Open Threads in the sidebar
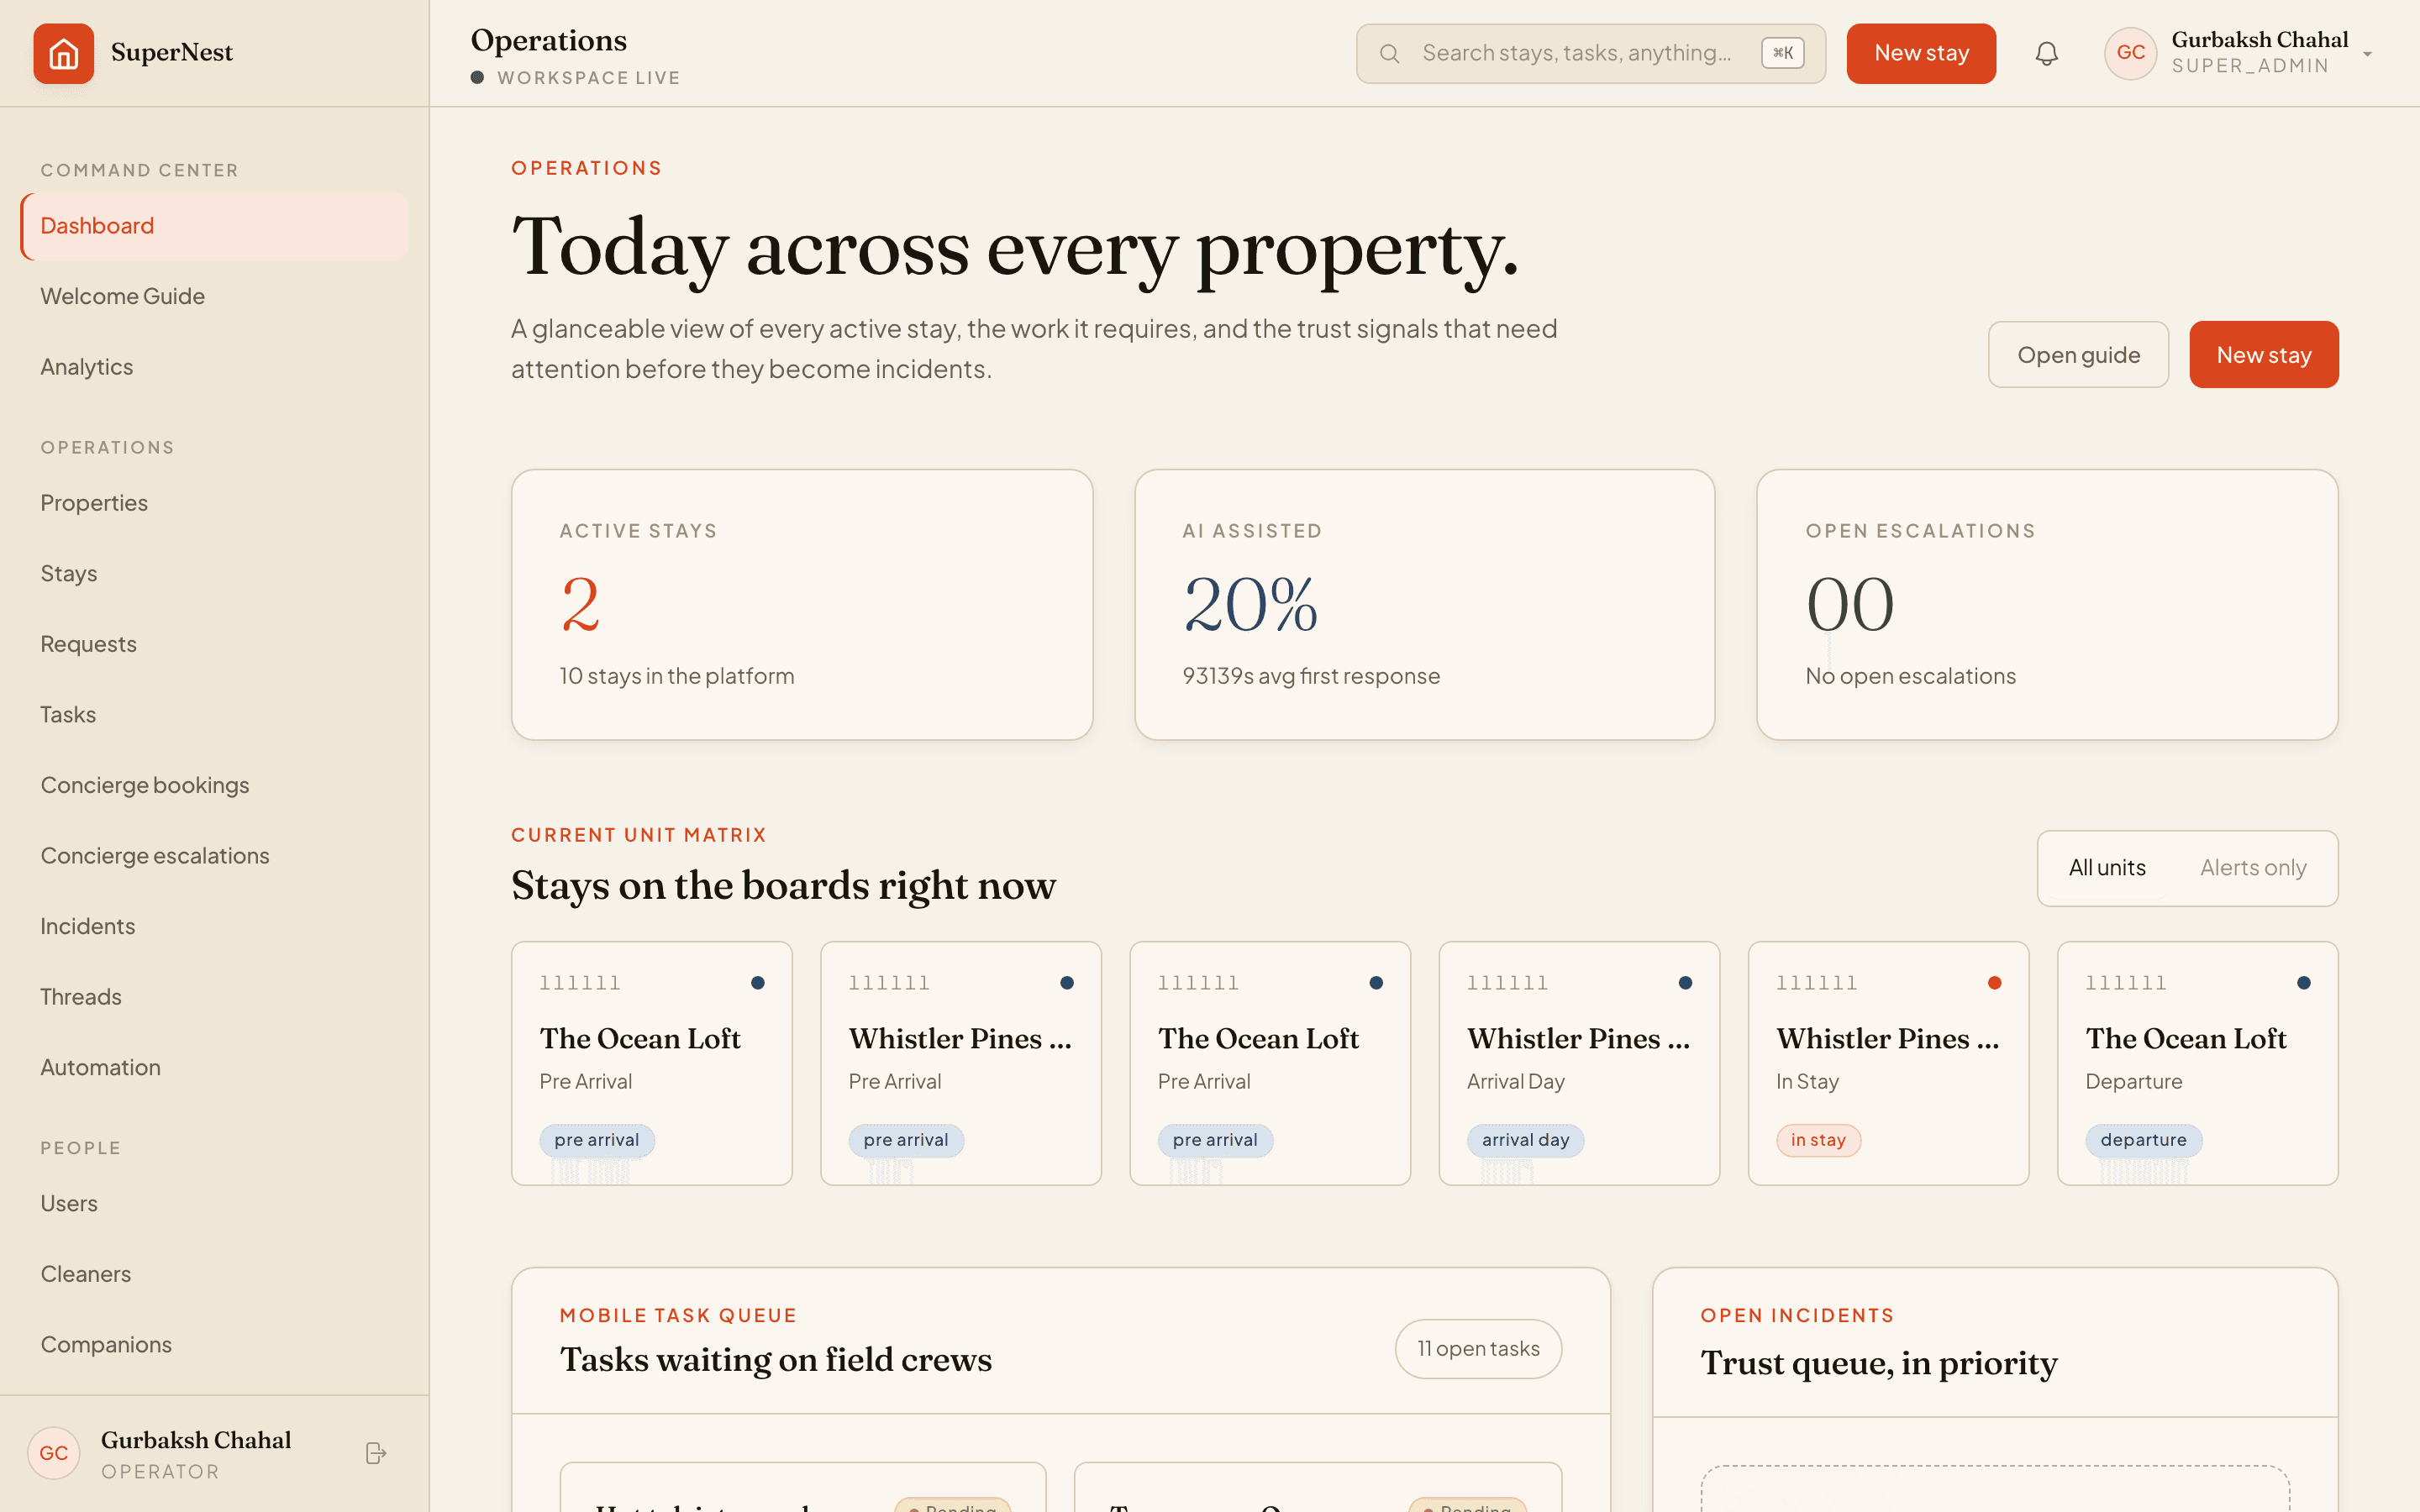This screenshot has height=1512, width=2420. click(x=214, y=997)
